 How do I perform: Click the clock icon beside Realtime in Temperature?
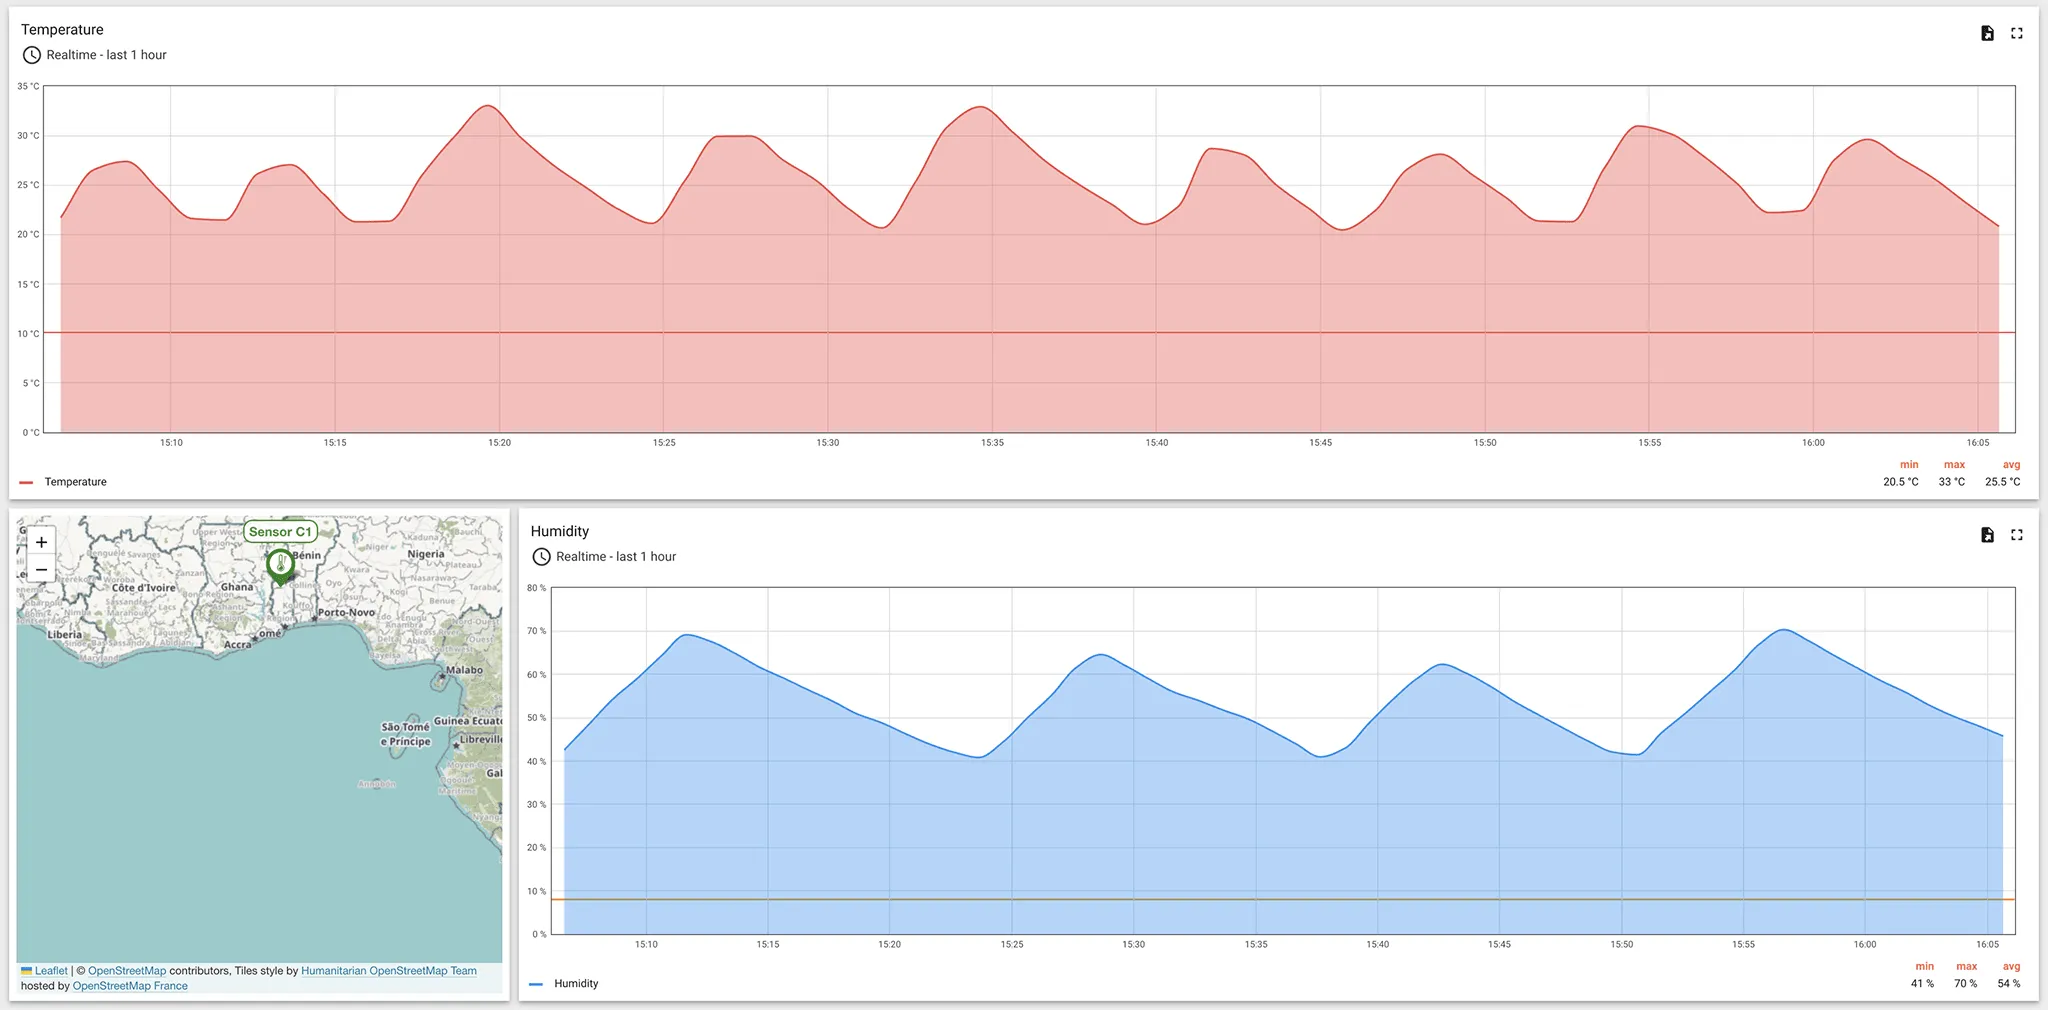(x=30, y=55)
